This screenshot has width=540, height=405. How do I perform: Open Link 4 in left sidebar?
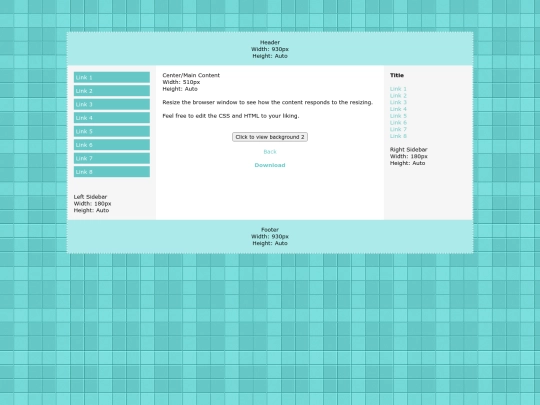coord(112,118)
